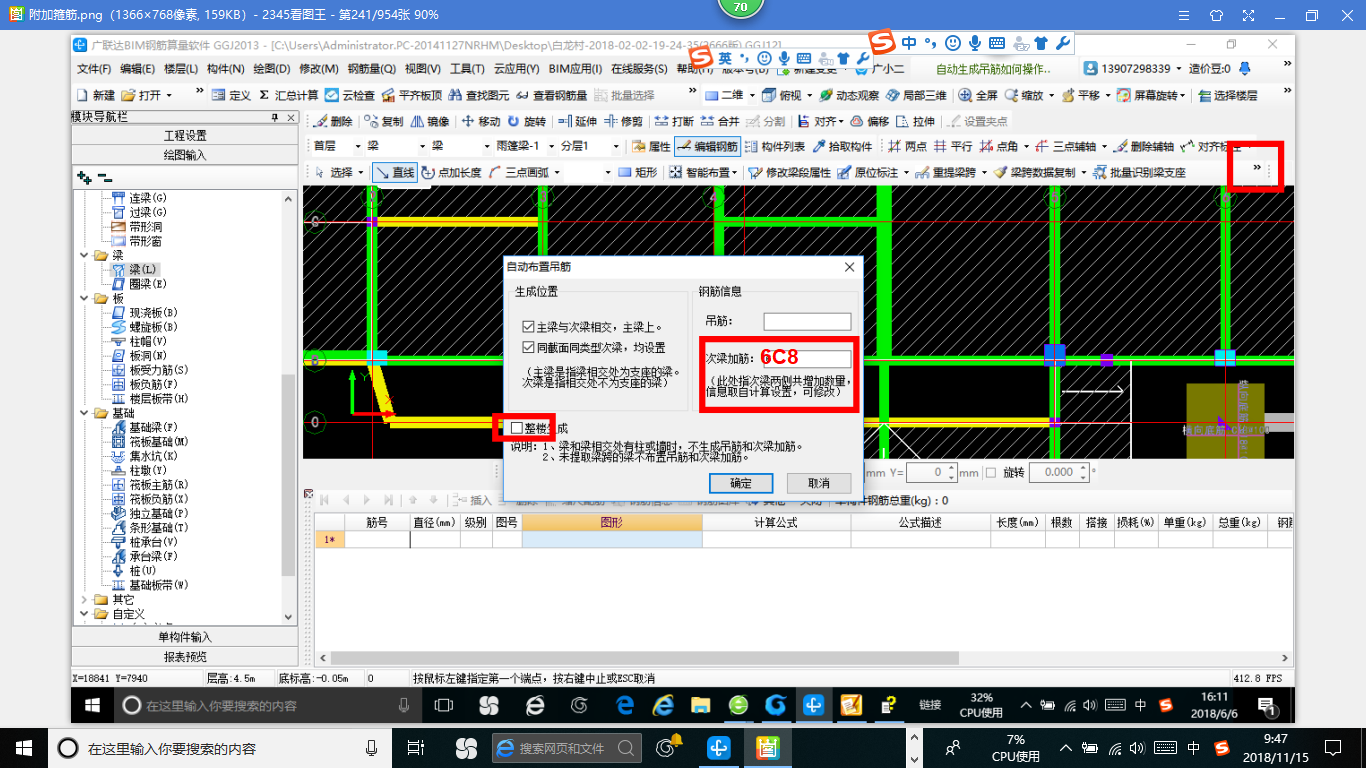Select the 复制 copy tool

(x=383, y=121)
